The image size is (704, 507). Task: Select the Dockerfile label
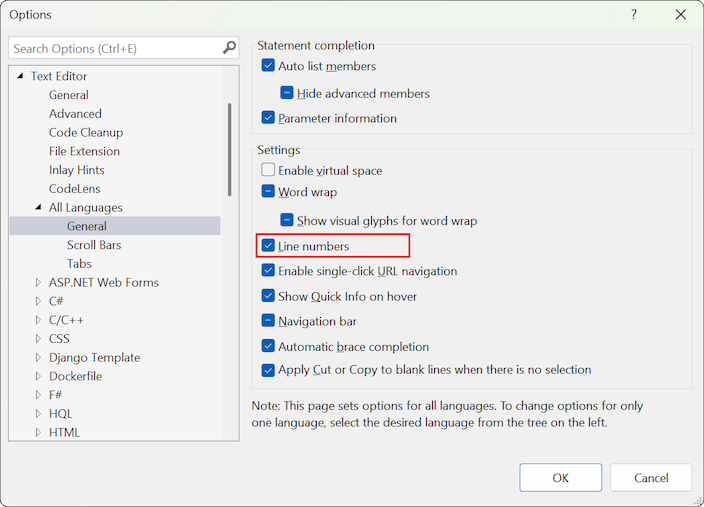pyautogui.click(x=75, y=376)
